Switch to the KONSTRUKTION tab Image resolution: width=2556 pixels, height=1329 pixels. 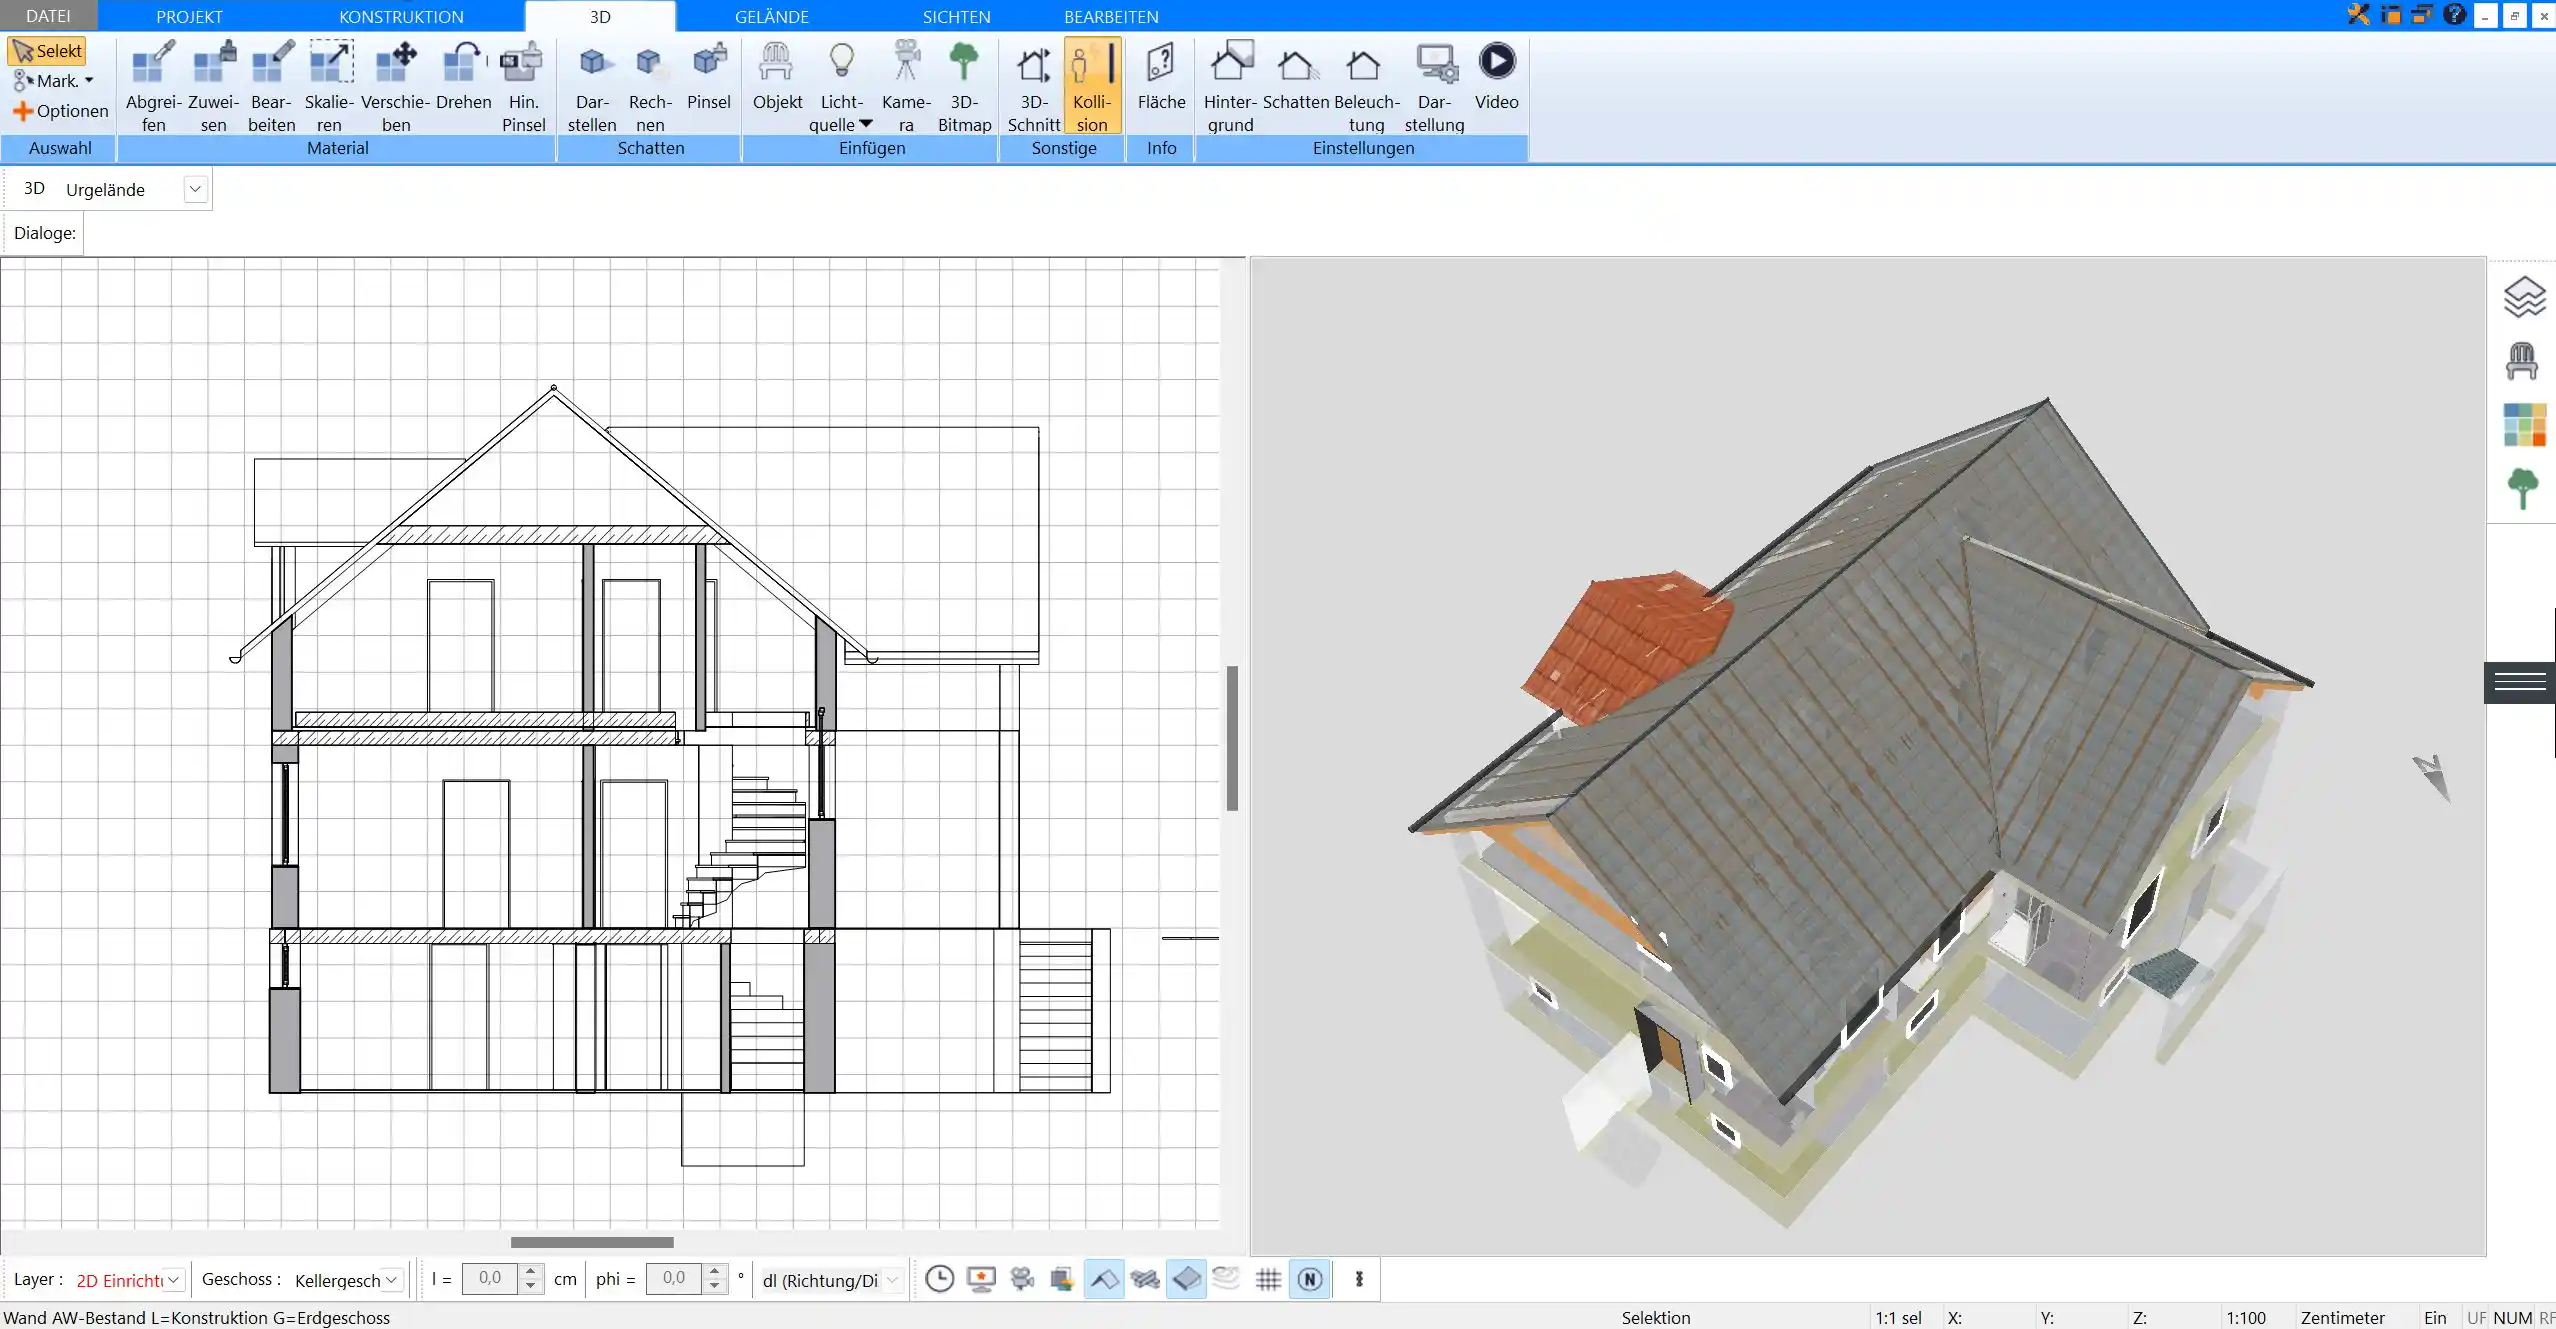pos(401,16)
